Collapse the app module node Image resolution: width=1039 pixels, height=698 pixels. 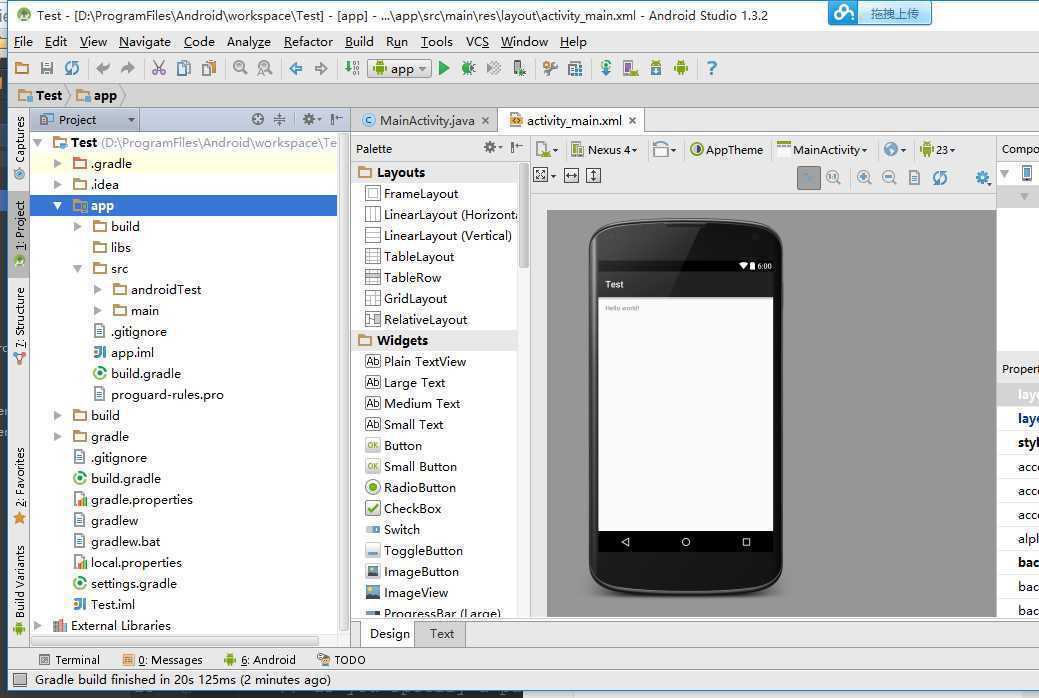pyautogui.click(x=58, y=205)
